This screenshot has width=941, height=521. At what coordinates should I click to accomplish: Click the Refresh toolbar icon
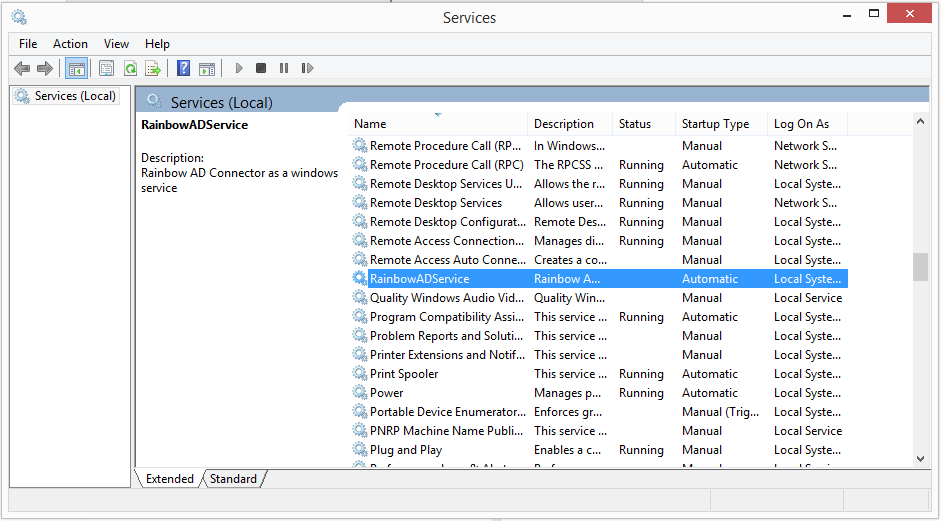(x=130, y=68)
